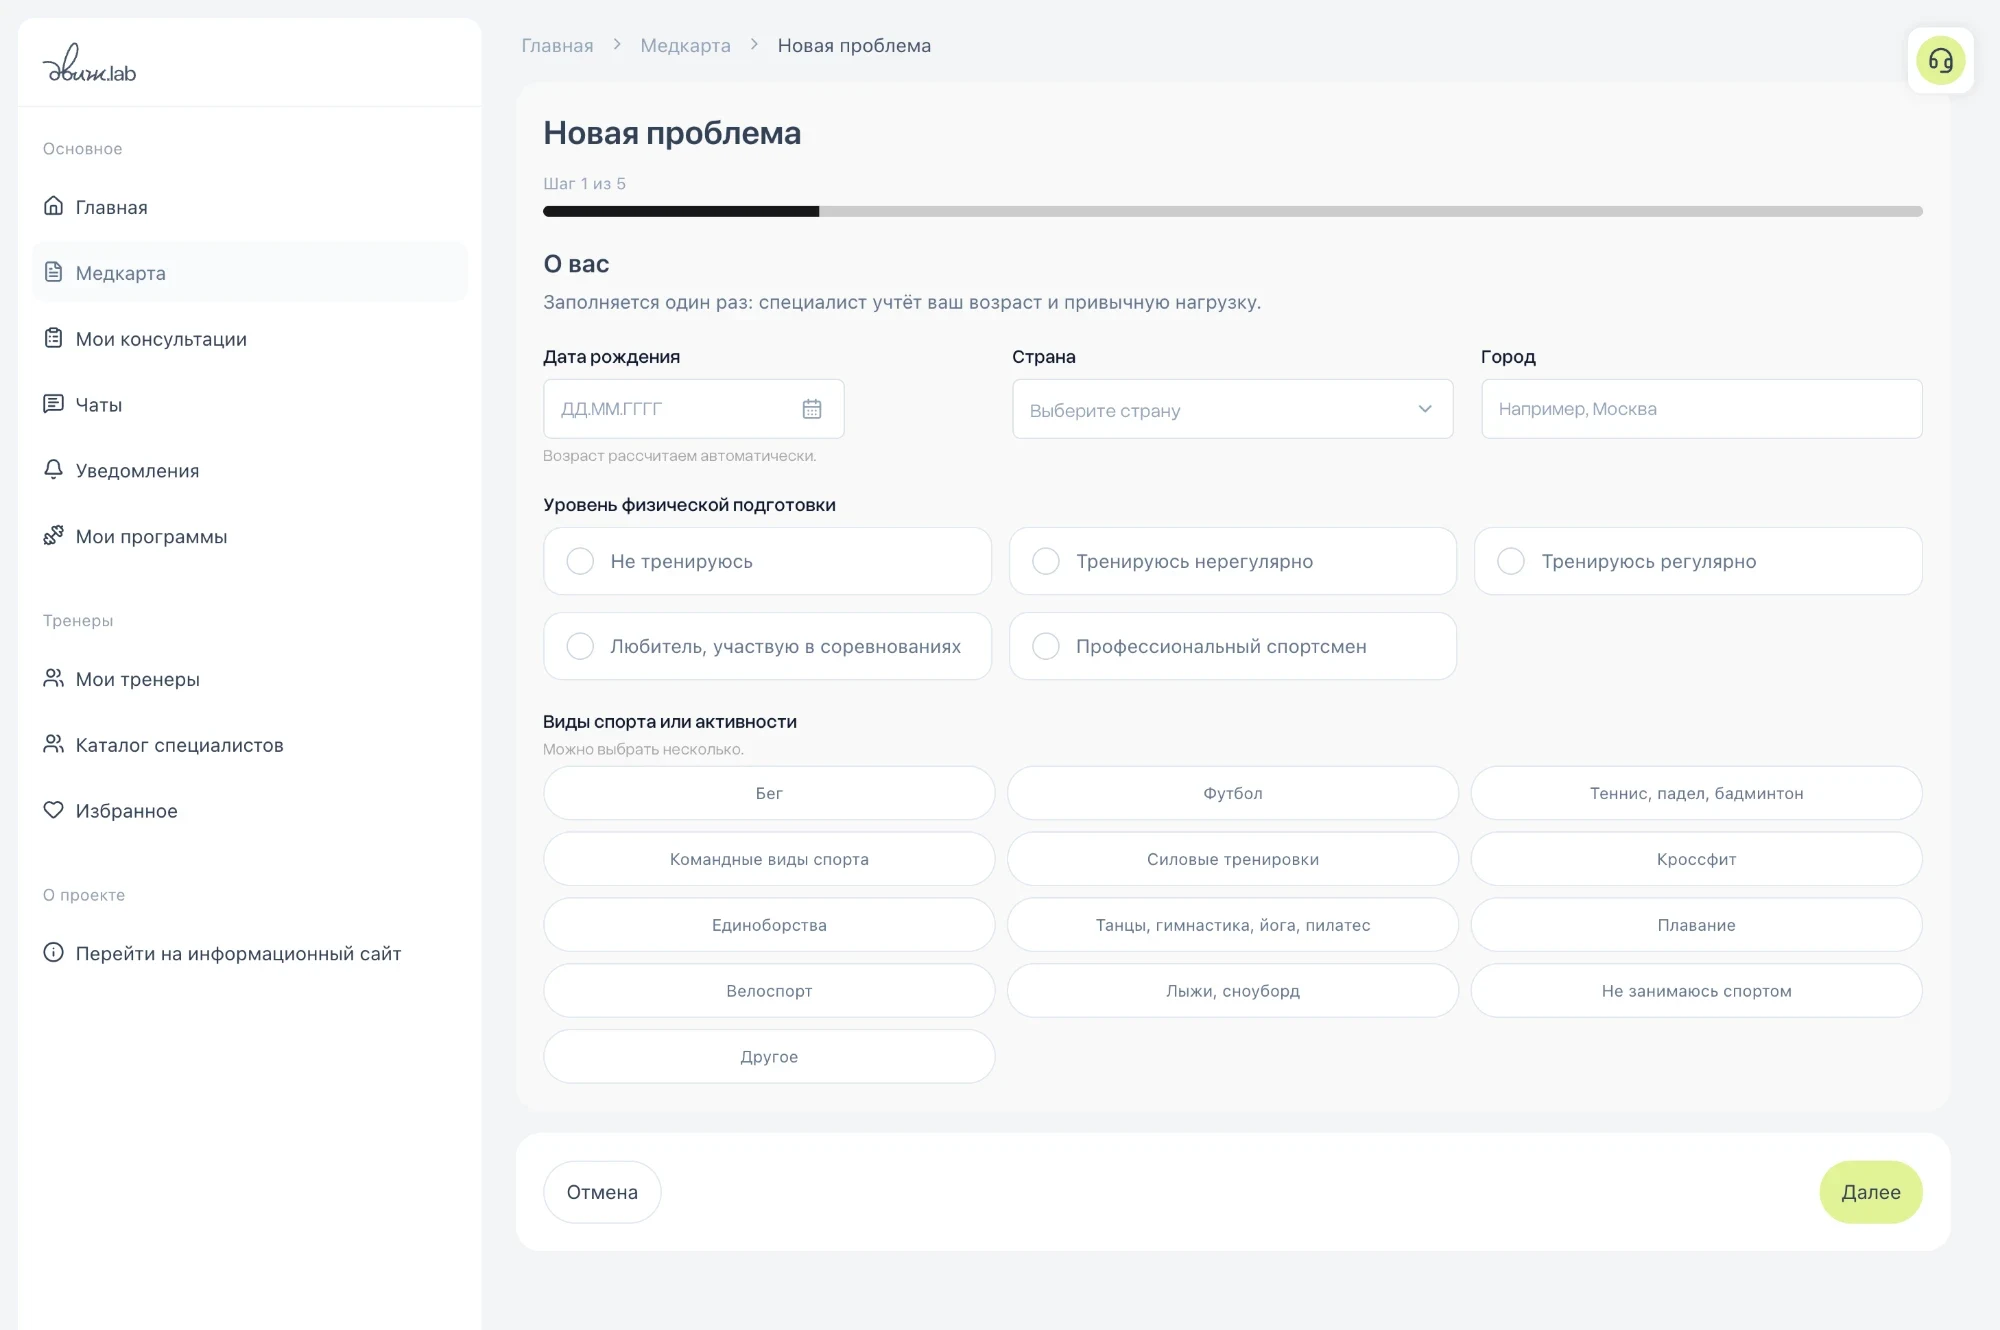The height and width of the screenshot is (1330, 2000).
Task: Open the calendar picker in birth date field
Action: [x=812, y=409]
